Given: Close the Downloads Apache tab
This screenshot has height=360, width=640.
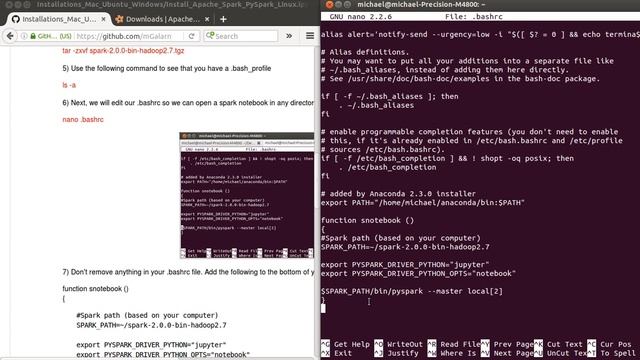Looking at the screenshot, I should (207, 19).
